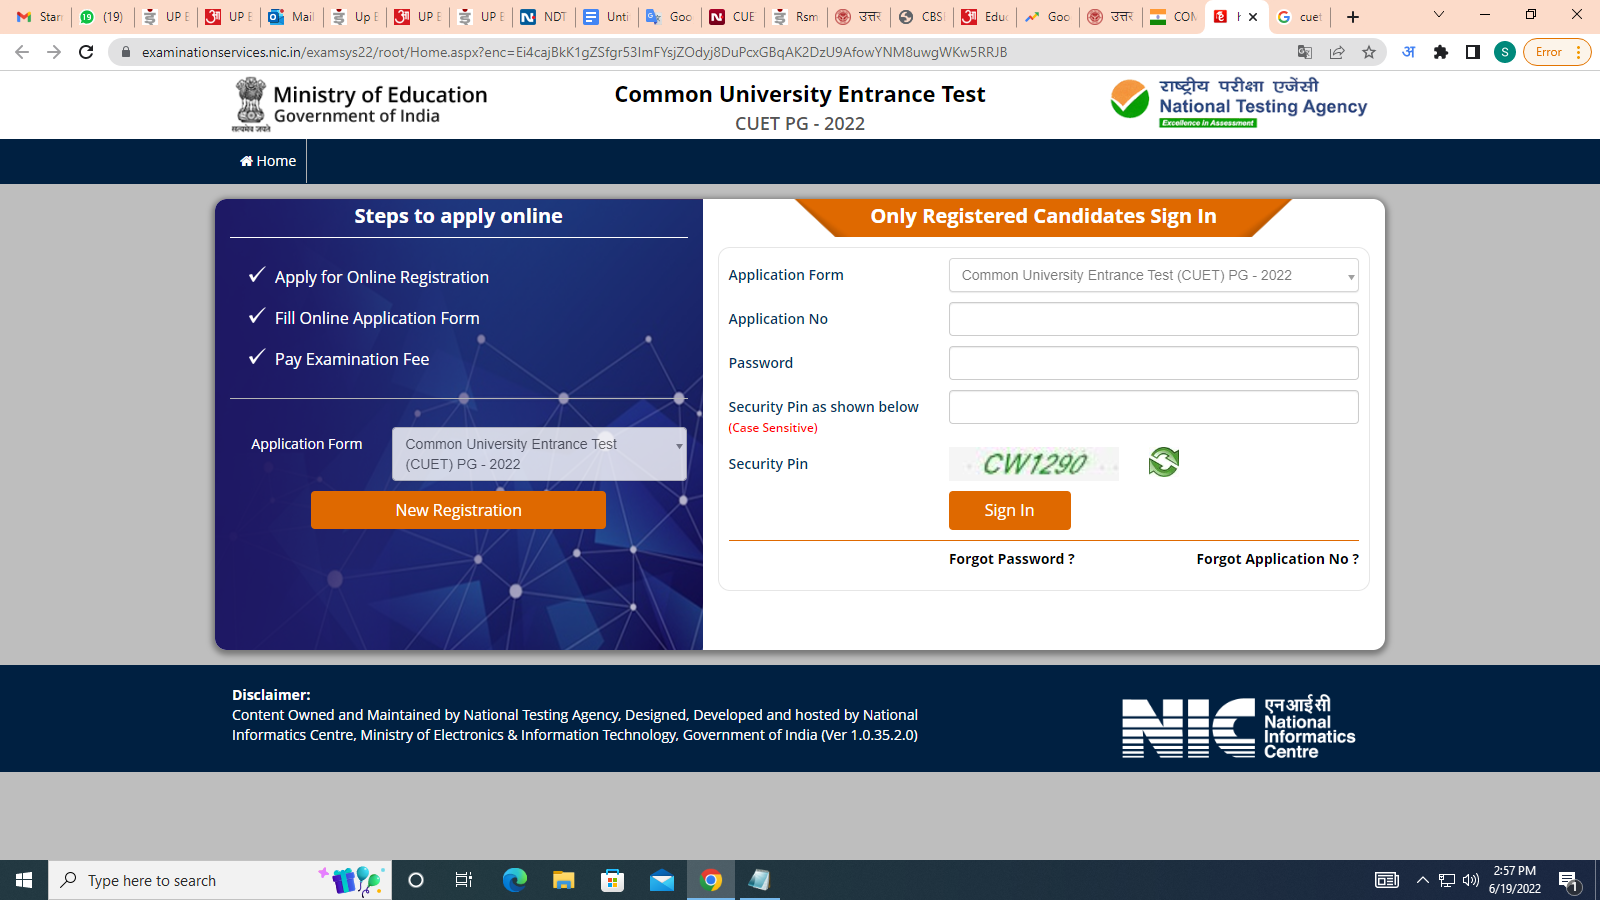The height and width of the screenshot is (900, 1600).
Task: Refresh the security pin captcha
Action: (x=1163, y=462)
